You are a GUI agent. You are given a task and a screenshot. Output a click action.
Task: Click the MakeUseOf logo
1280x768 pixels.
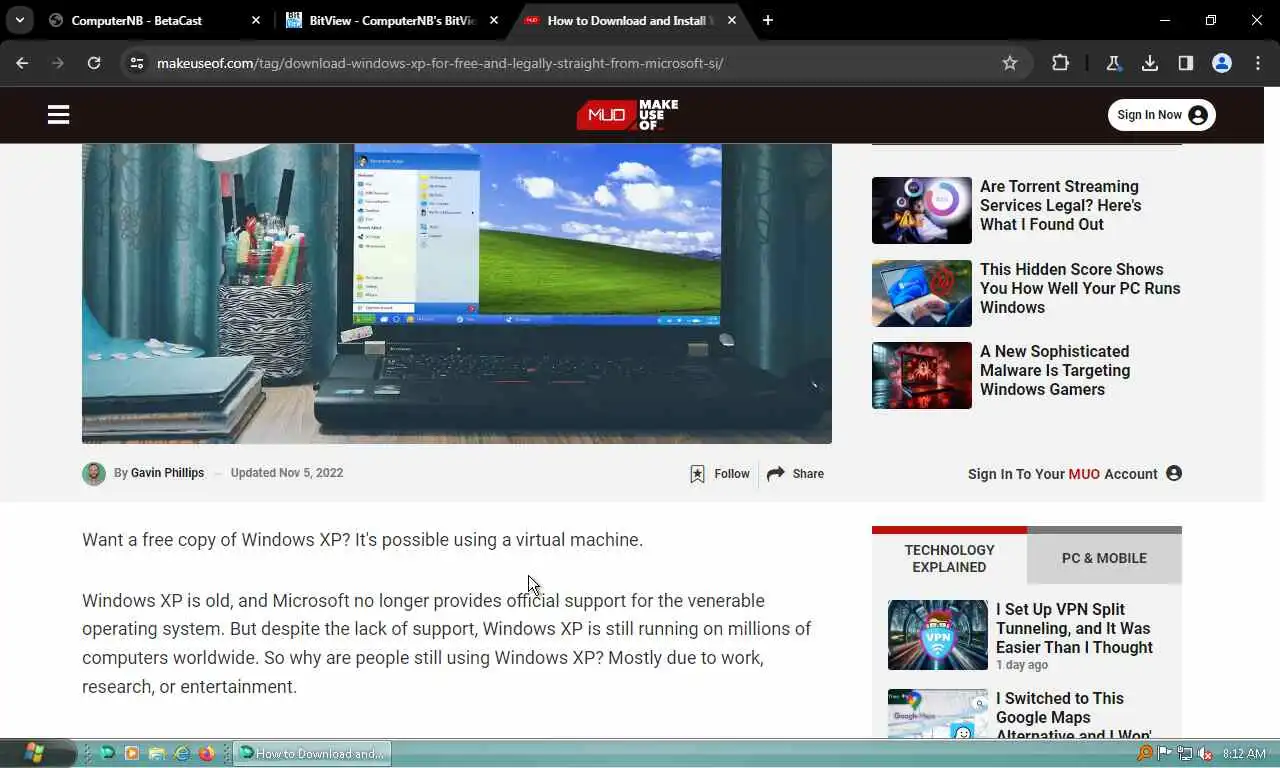tap(627, 115)
